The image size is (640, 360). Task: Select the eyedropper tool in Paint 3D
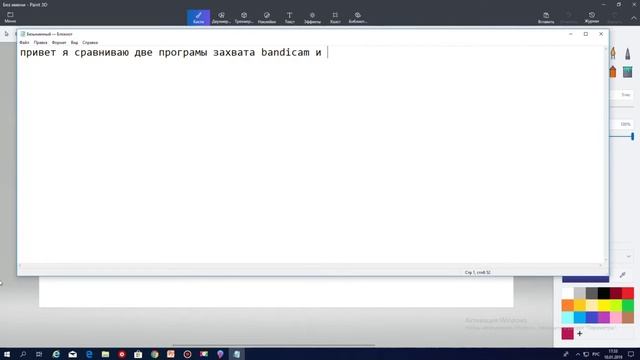[x=622, y=275]
